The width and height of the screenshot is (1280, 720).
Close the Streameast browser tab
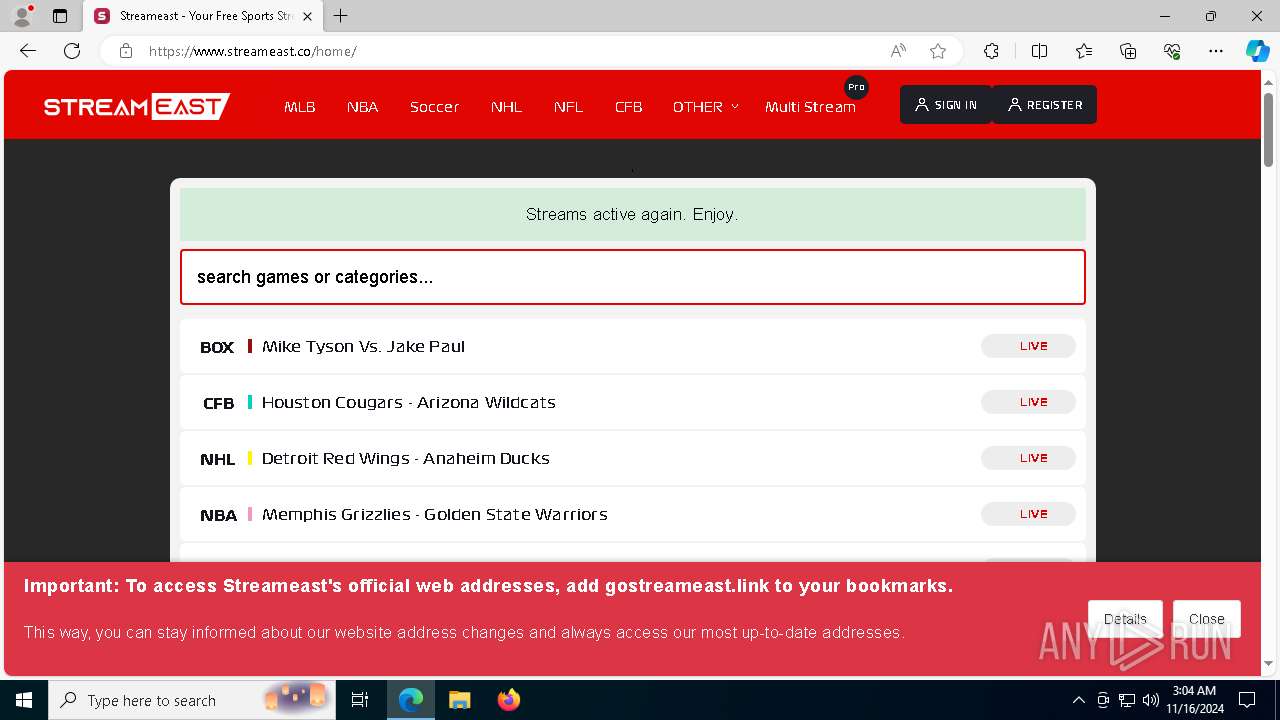307,16
